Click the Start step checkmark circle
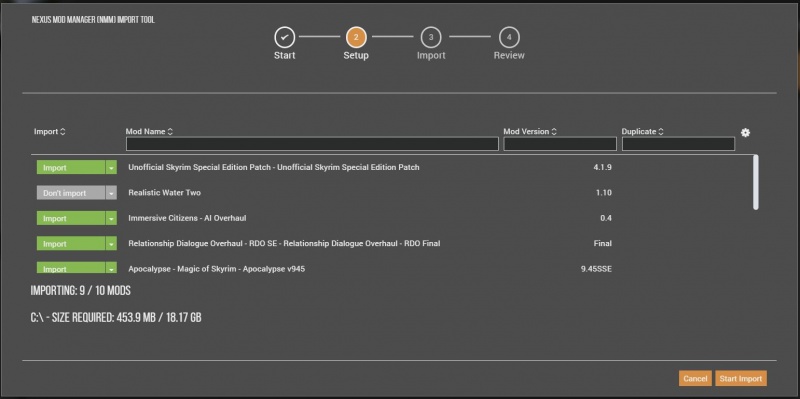The height and width of the screenshot is (399, 800). click(284, 37)
